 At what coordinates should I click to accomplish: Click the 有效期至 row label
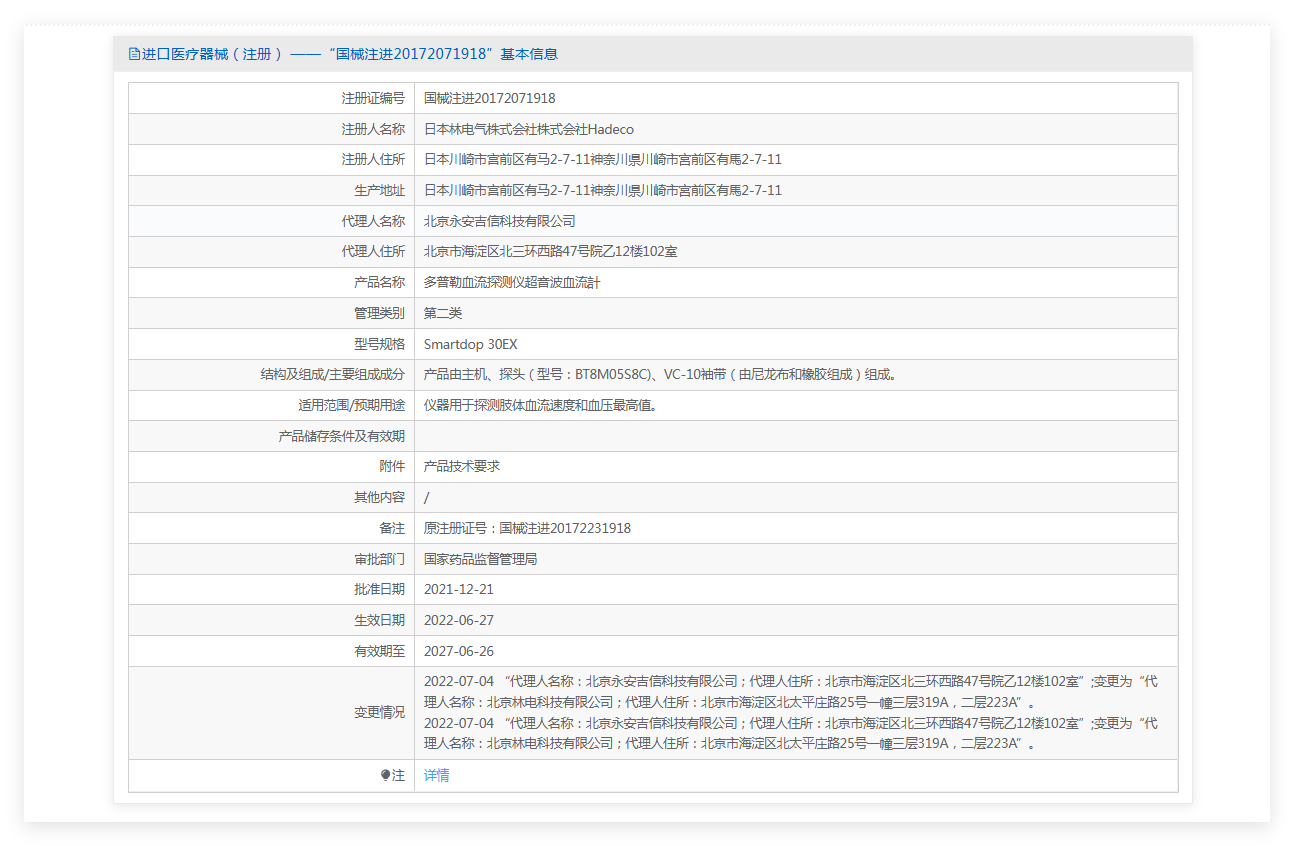point(380,651)
